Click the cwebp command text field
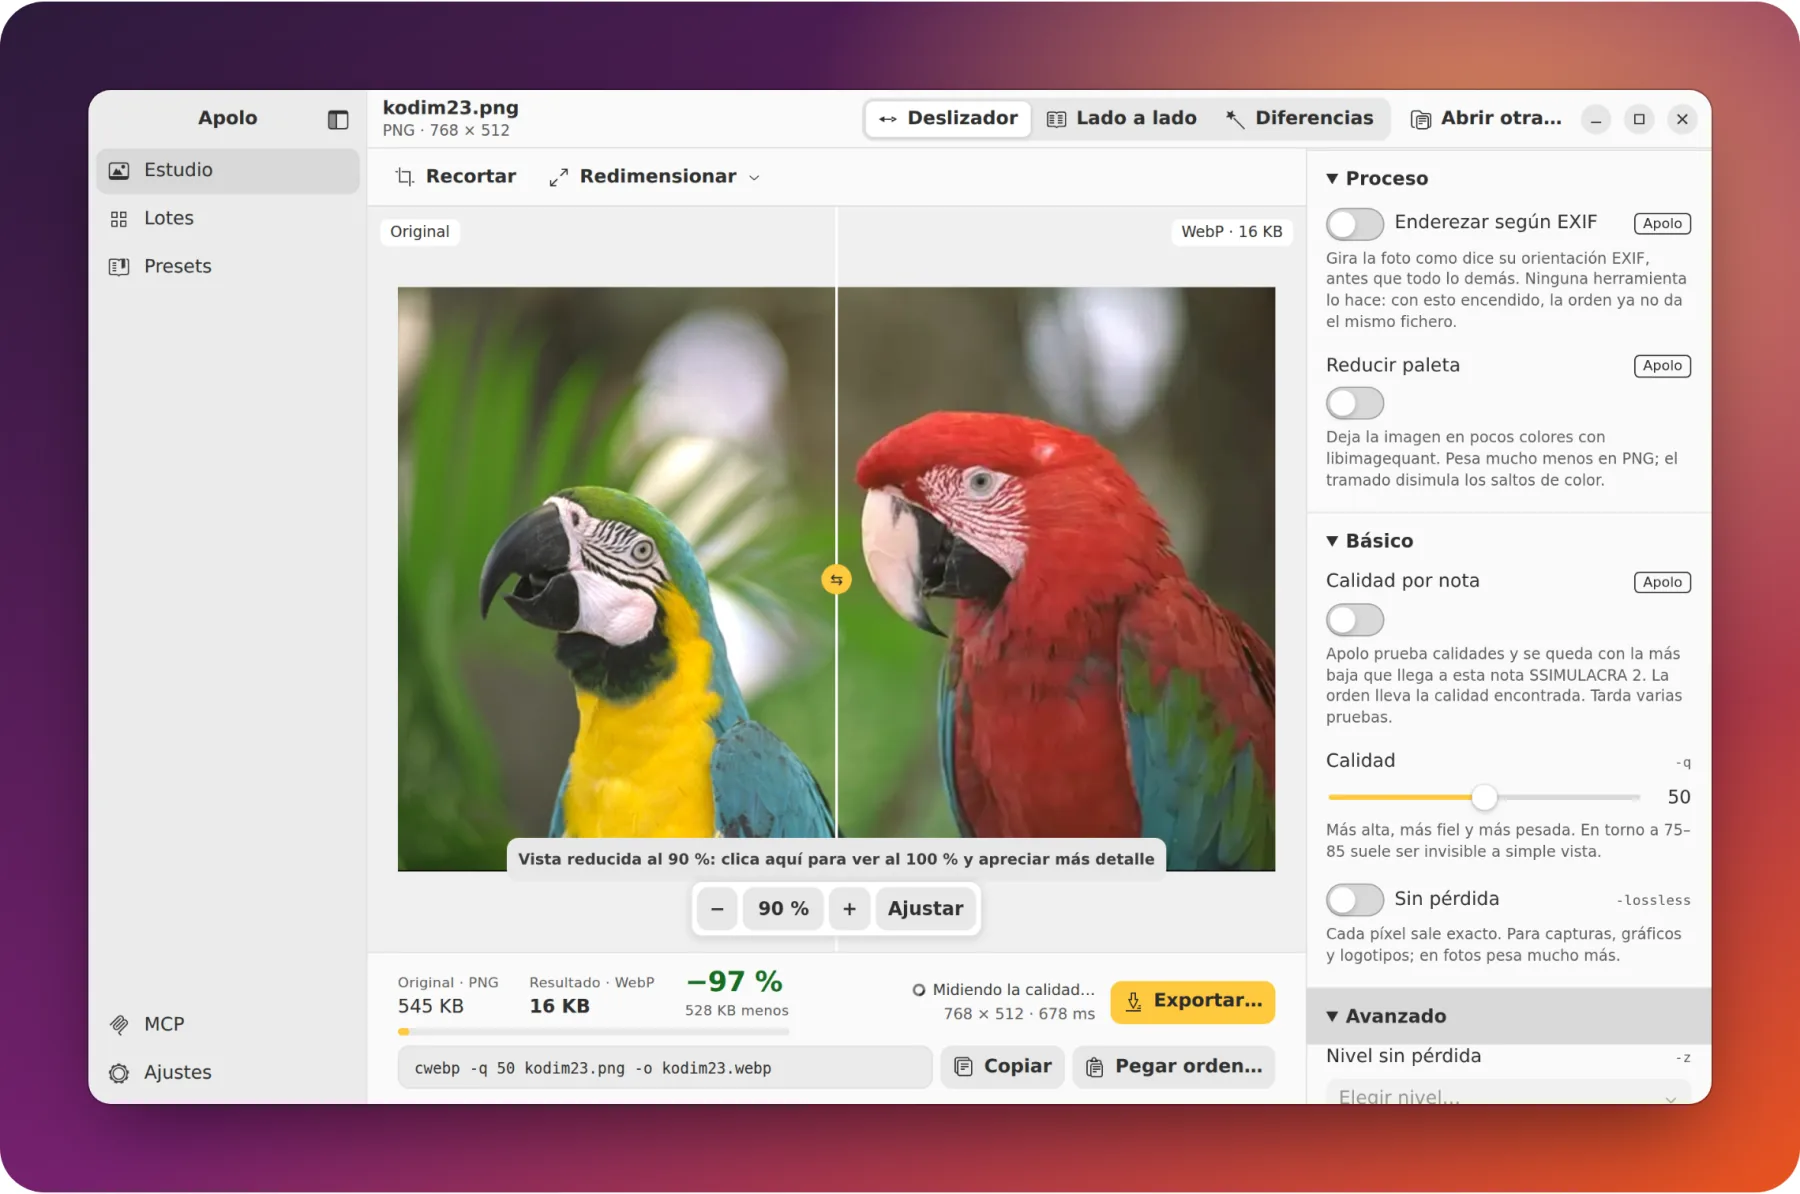Image resolution: width=1800 pixels, height=1194 pixels. pos(665,1068)
